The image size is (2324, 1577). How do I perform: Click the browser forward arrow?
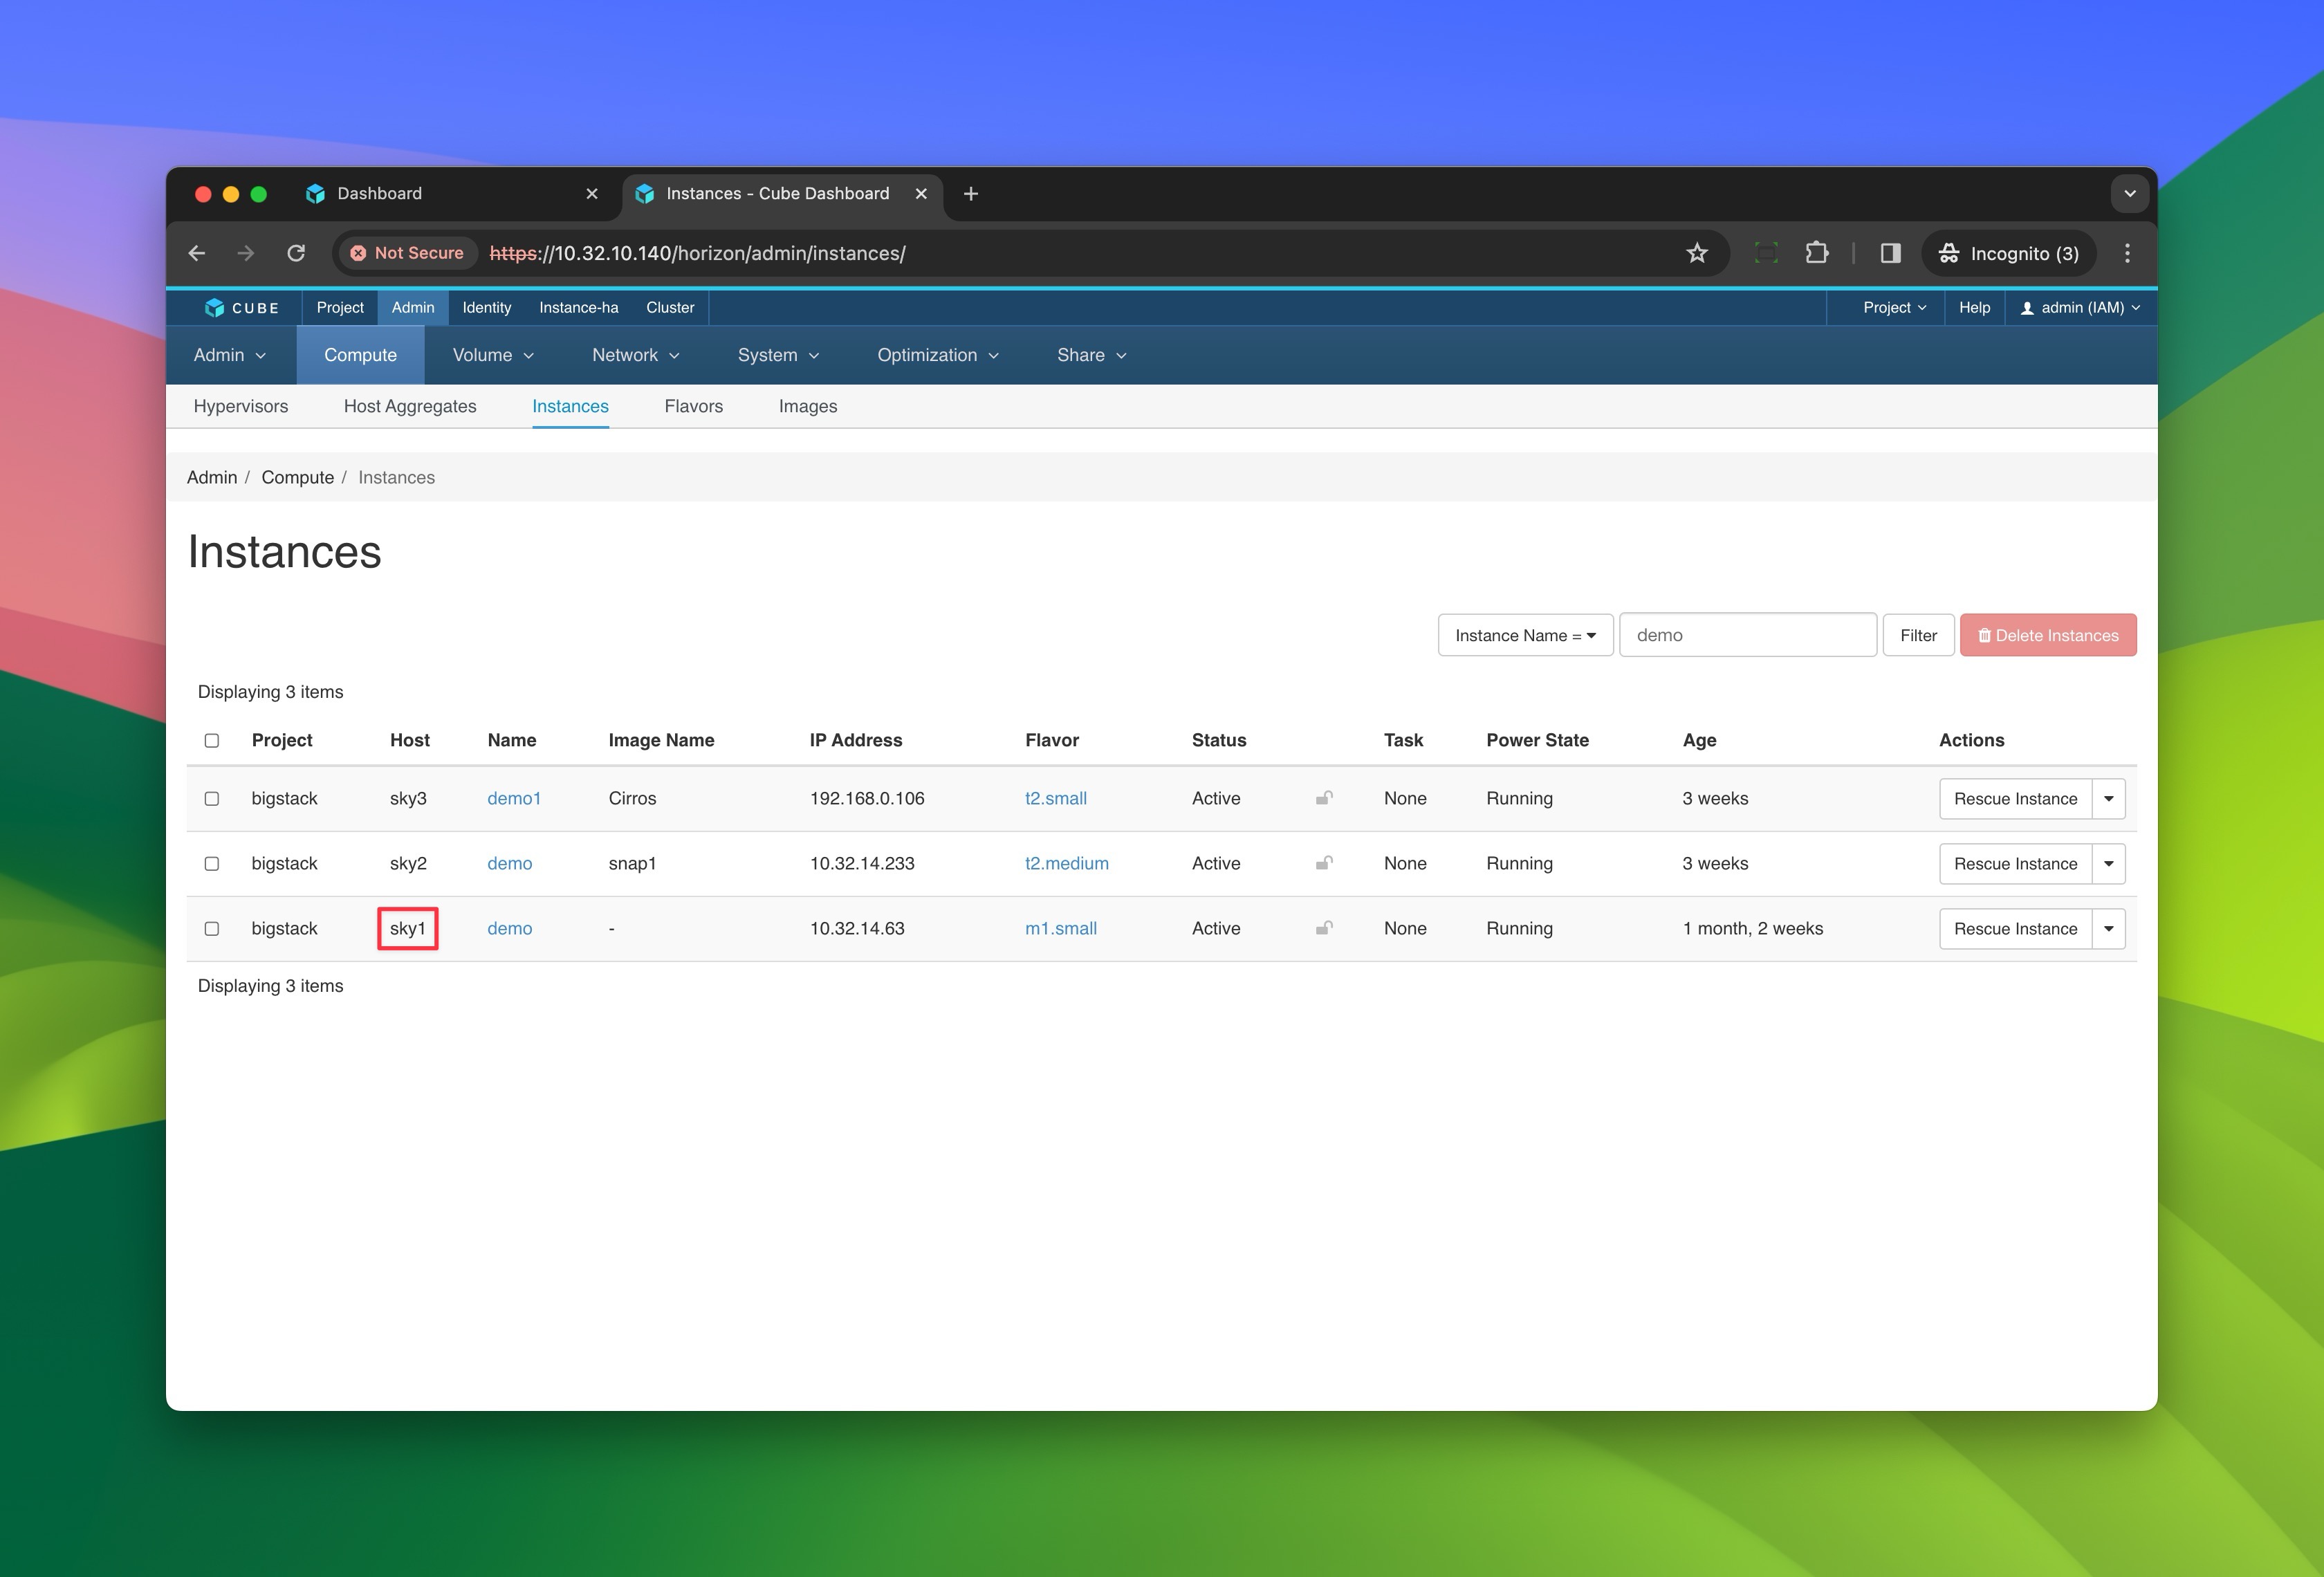[246, 253]
